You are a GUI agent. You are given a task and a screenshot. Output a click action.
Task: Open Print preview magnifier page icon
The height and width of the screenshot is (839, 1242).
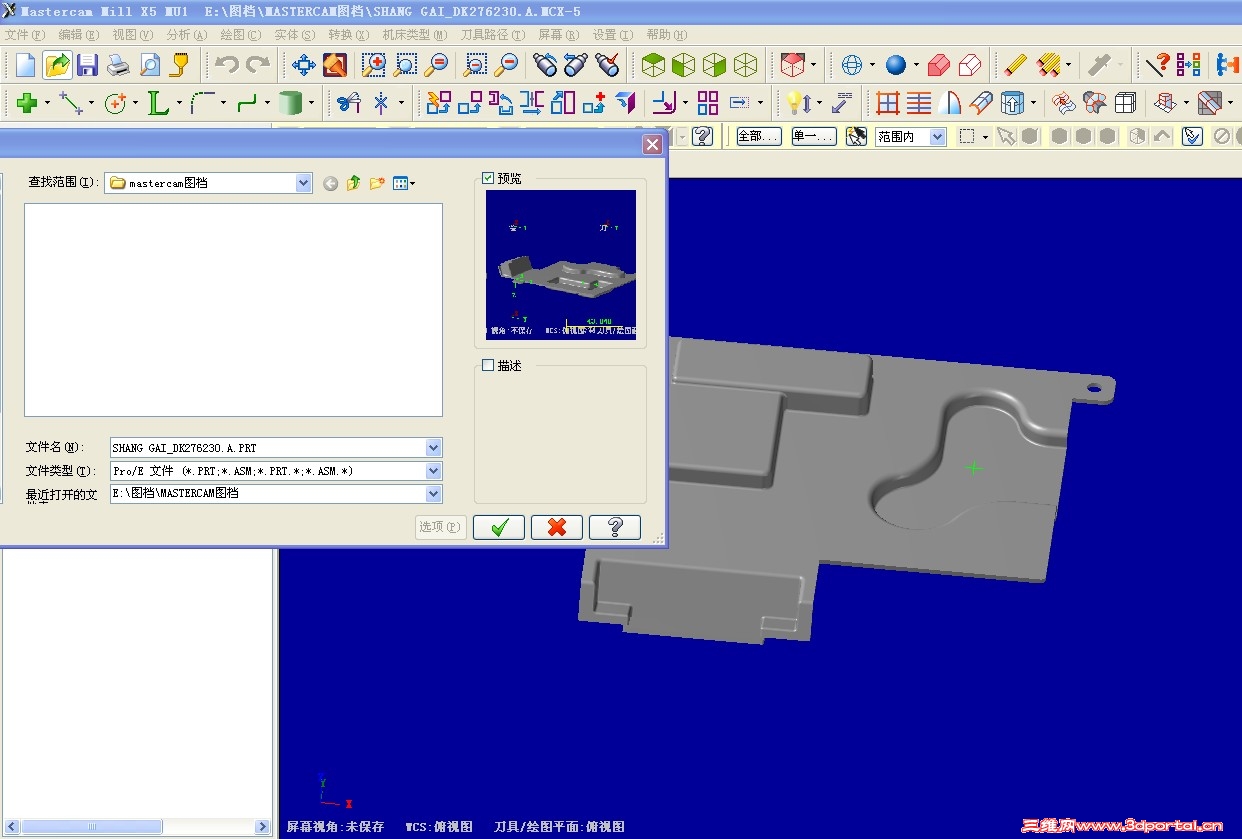[x=150, y=66]
